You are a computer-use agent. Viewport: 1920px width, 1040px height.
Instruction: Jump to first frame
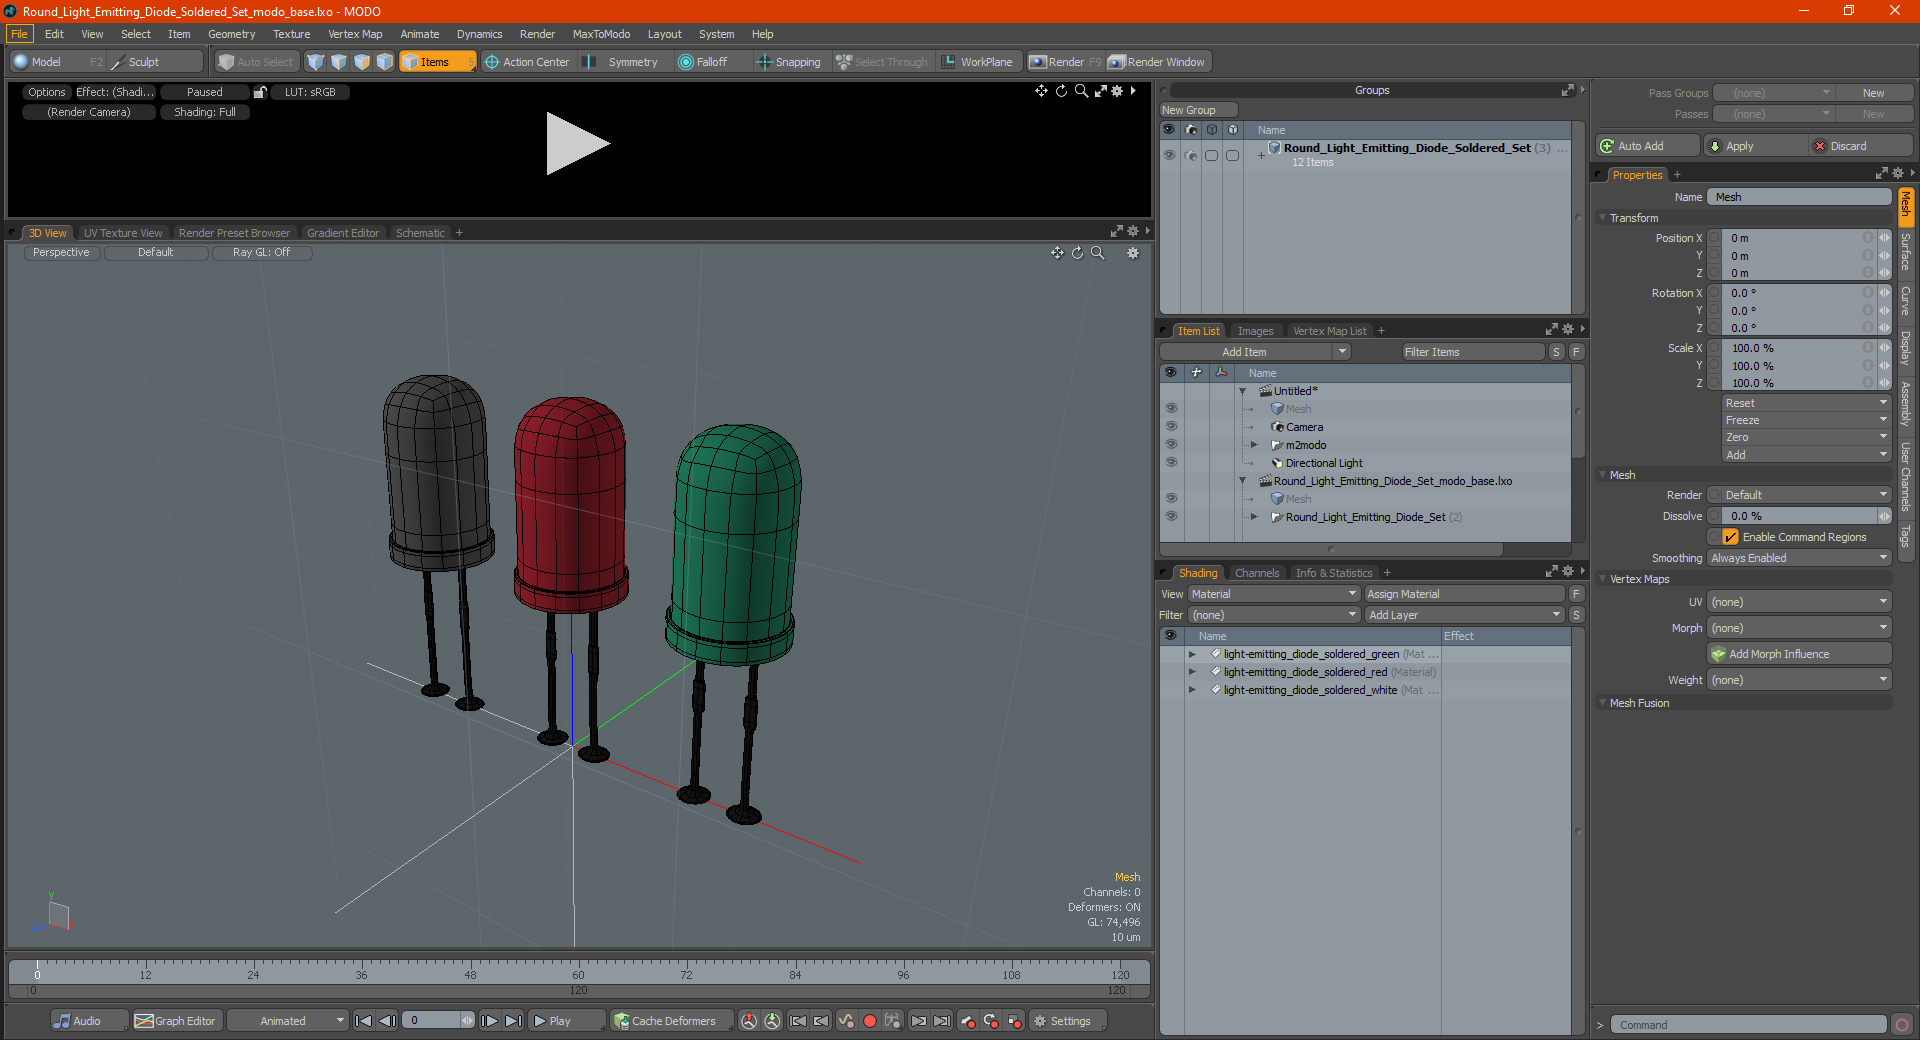363,1021
